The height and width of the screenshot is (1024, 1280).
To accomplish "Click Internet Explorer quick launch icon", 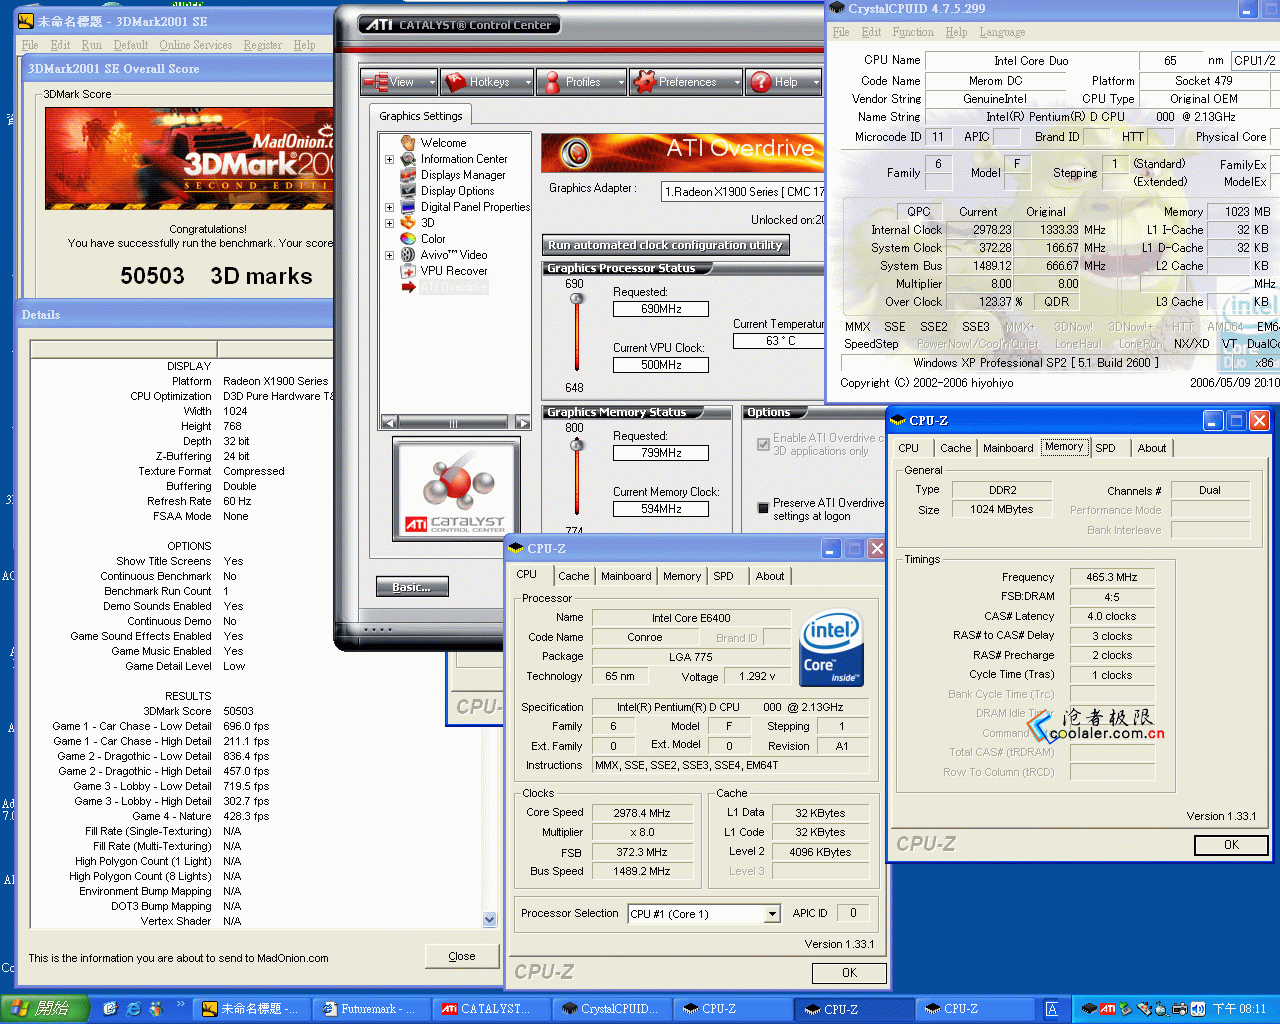I will pos(133,1009).
